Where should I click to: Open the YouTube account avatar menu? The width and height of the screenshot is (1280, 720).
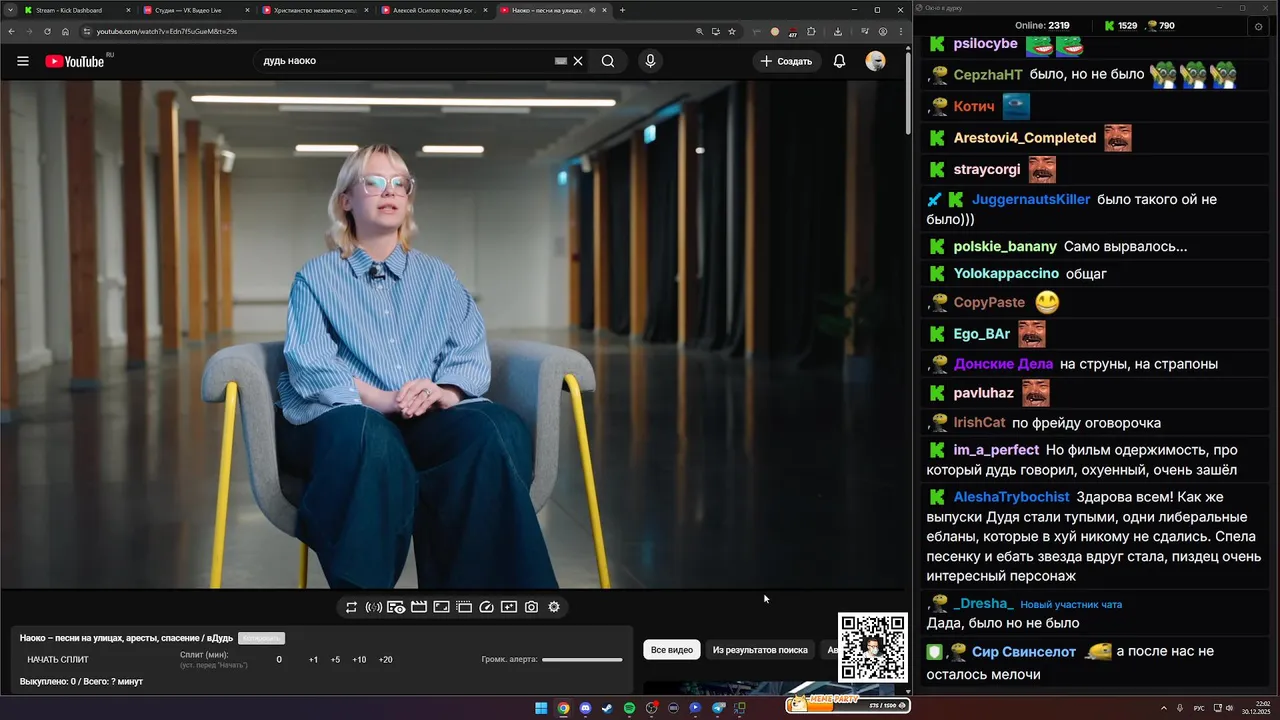876,61
